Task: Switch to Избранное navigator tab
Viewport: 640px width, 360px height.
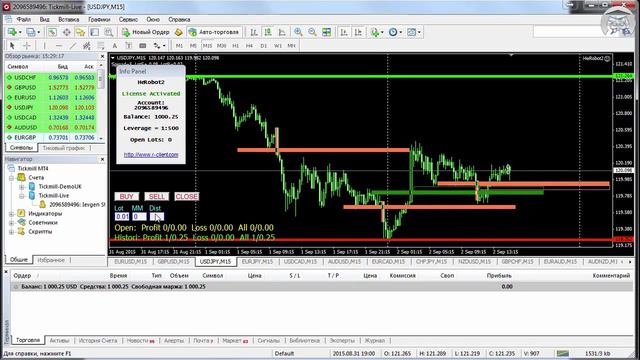Action: tap(51, 260)
